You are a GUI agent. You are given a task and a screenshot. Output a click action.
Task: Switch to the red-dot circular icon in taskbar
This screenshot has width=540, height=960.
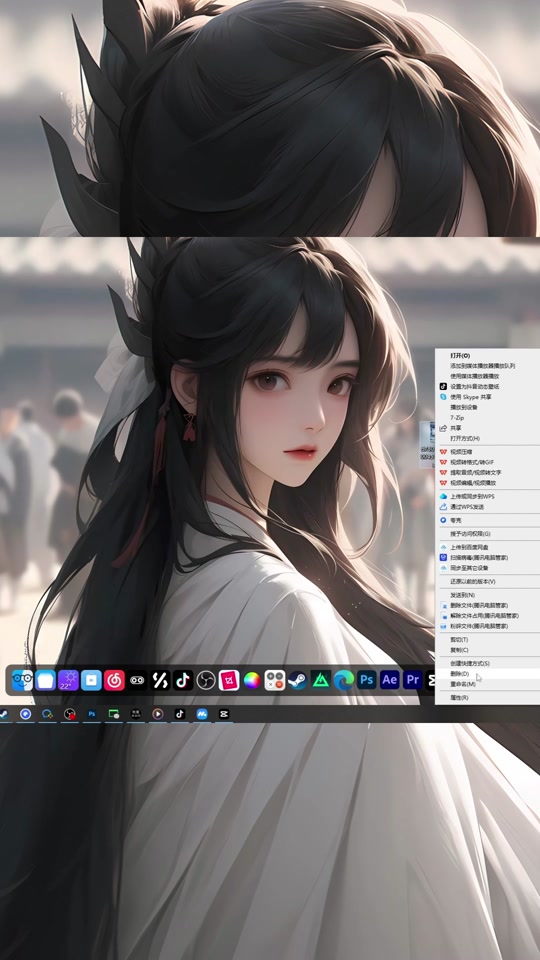coord(70,714)
